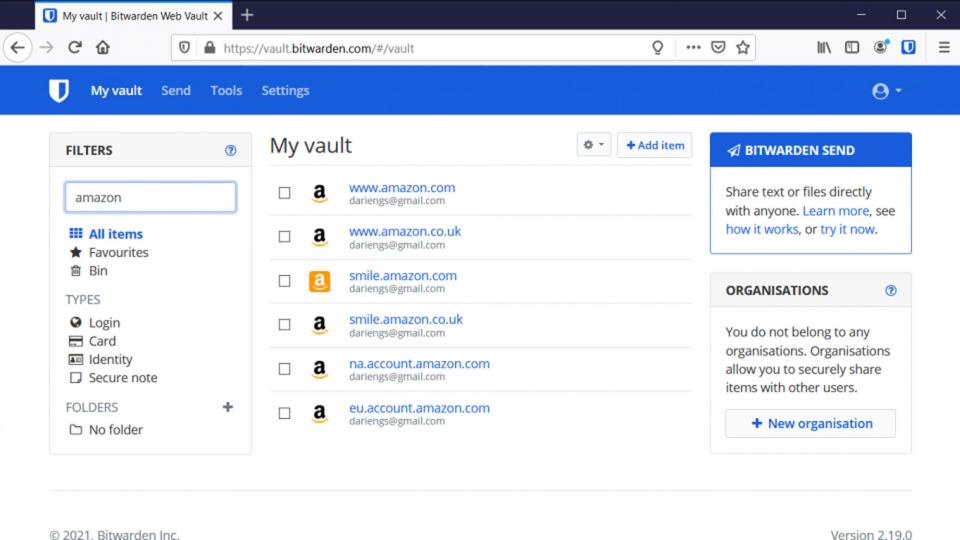960x540 pixels.
Task: Add a new folder with plus icon
Action: 228,407
